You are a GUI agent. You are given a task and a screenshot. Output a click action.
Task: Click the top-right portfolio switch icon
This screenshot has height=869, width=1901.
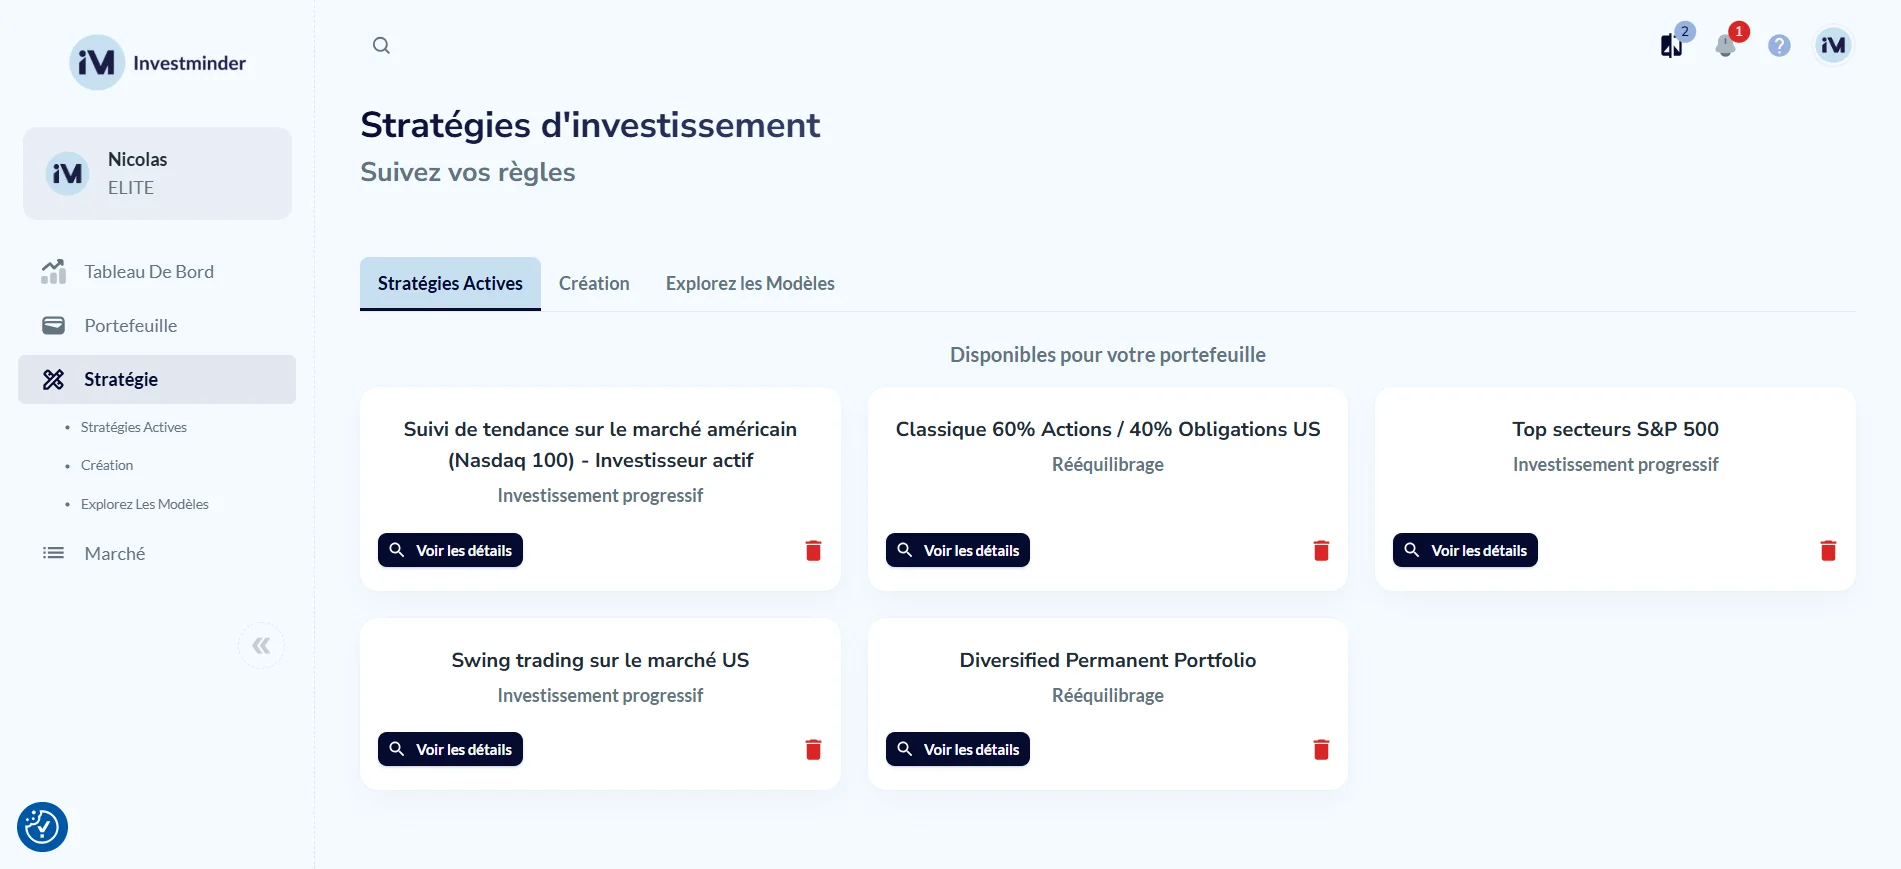(1671, 46)
